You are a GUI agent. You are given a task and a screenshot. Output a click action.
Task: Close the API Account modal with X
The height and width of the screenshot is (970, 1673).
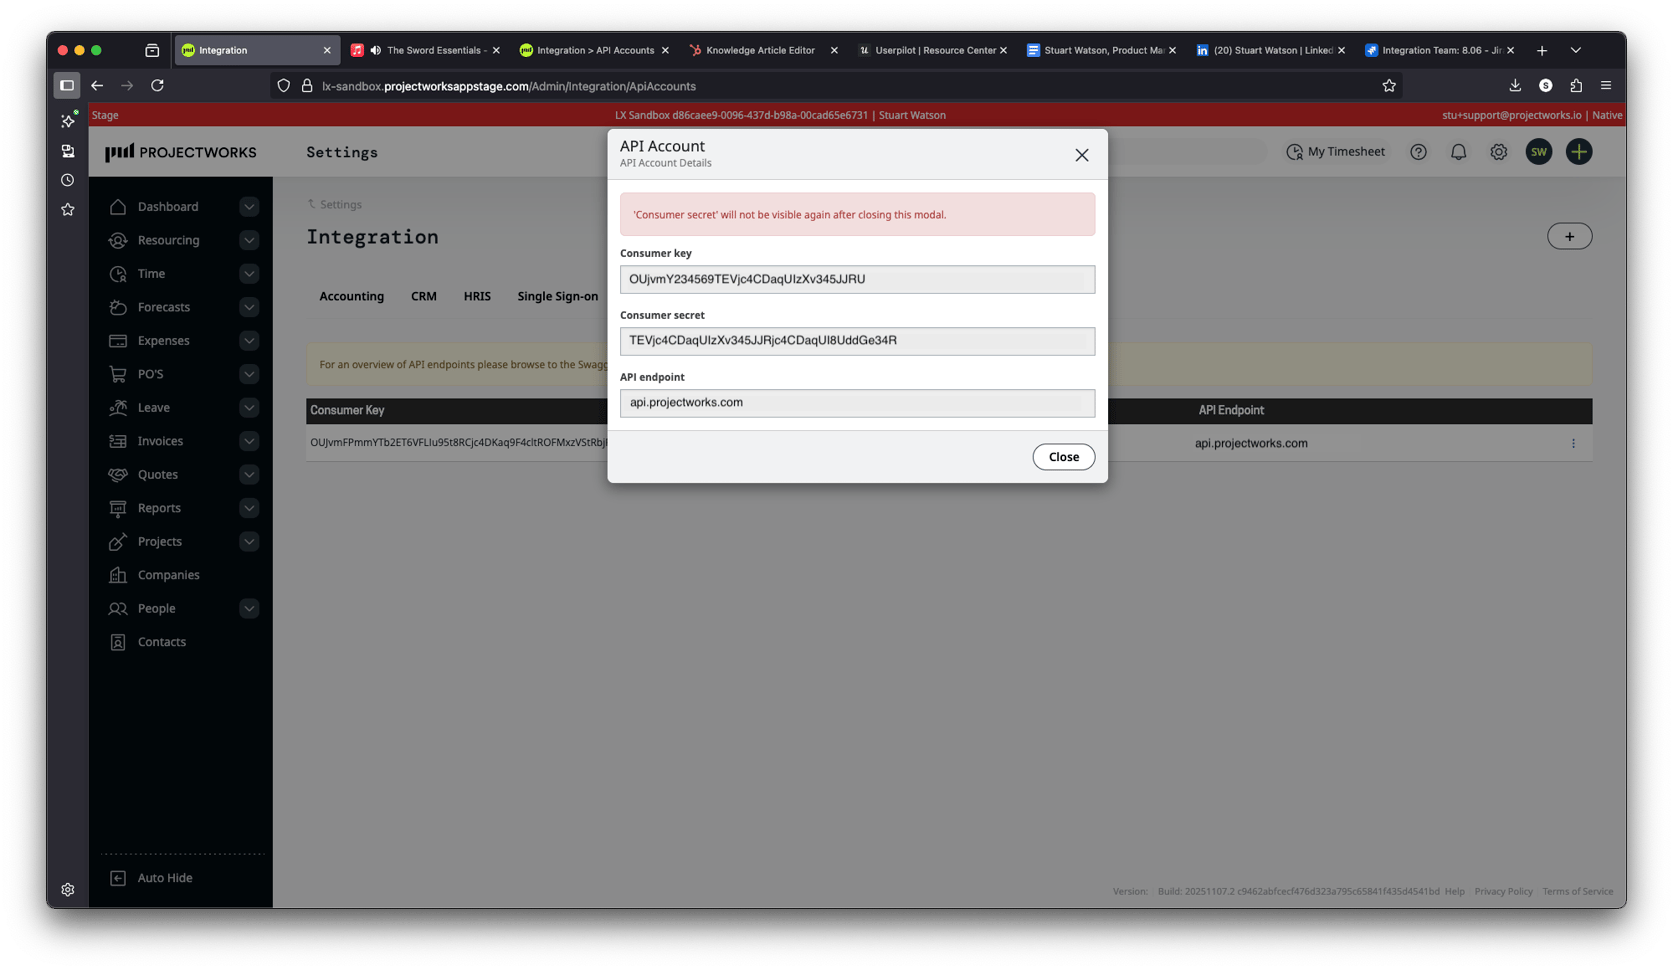tap(1081, 155)
